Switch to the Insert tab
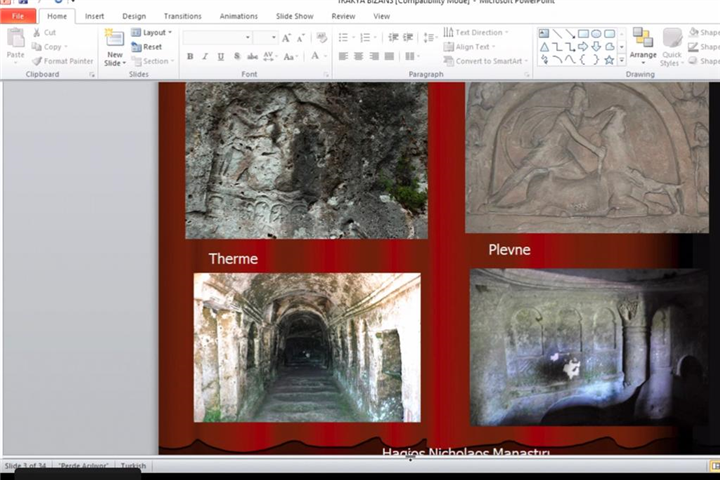 94,16
